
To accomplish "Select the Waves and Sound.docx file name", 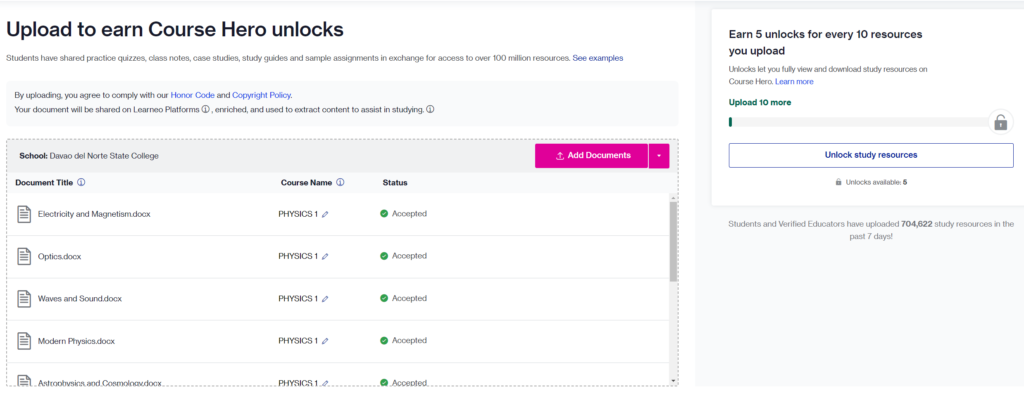I will point(80,299).
